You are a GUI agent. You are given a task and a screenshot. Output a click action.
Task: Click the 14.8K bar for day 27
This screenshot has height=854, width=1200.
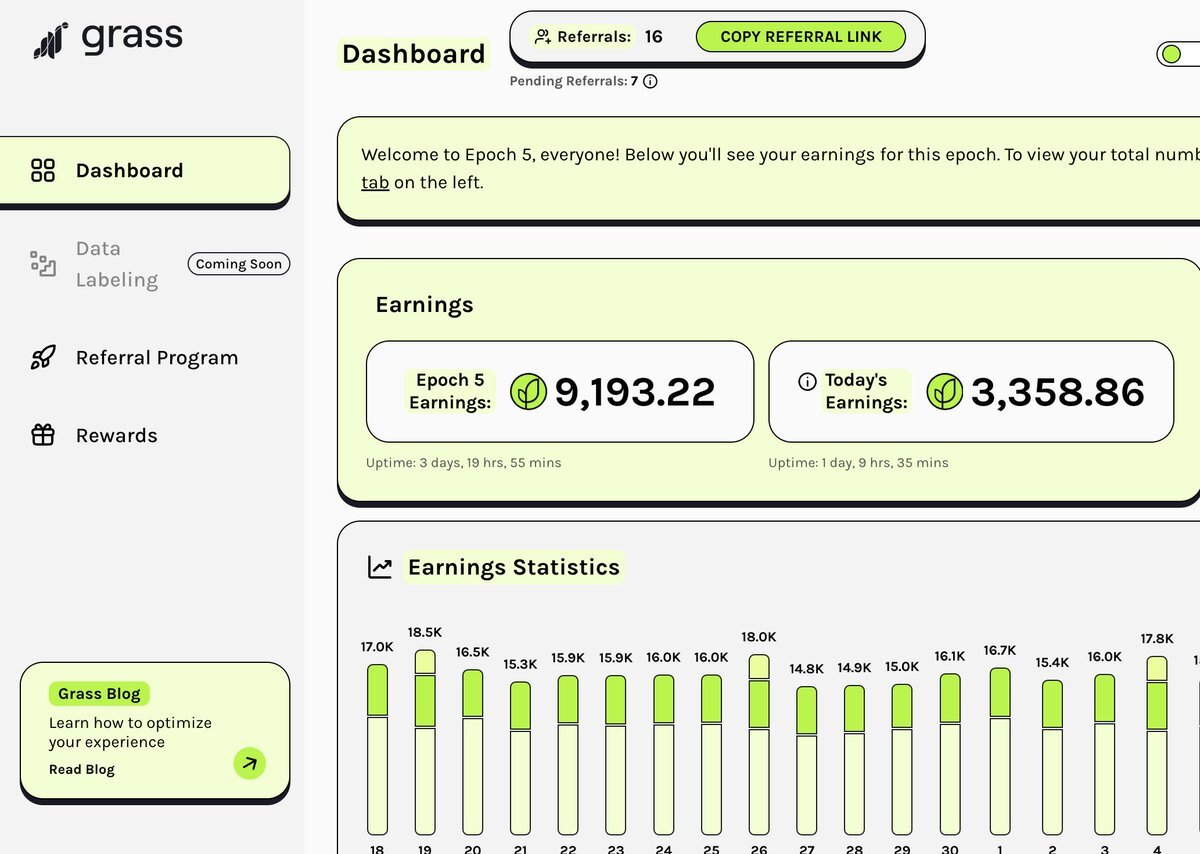tap(806, 760)
